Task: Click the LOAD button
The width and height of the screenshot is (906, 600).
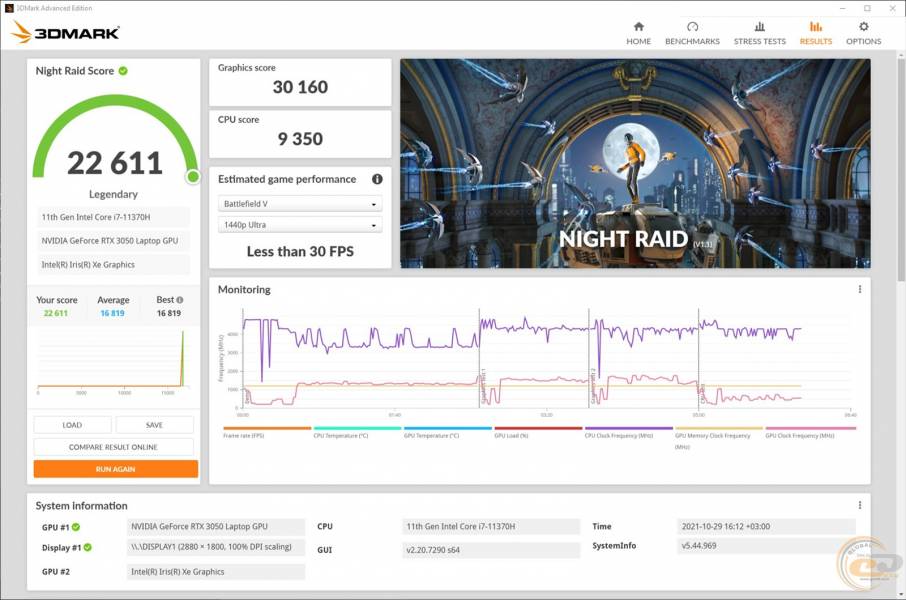Action: pos(72,425)
